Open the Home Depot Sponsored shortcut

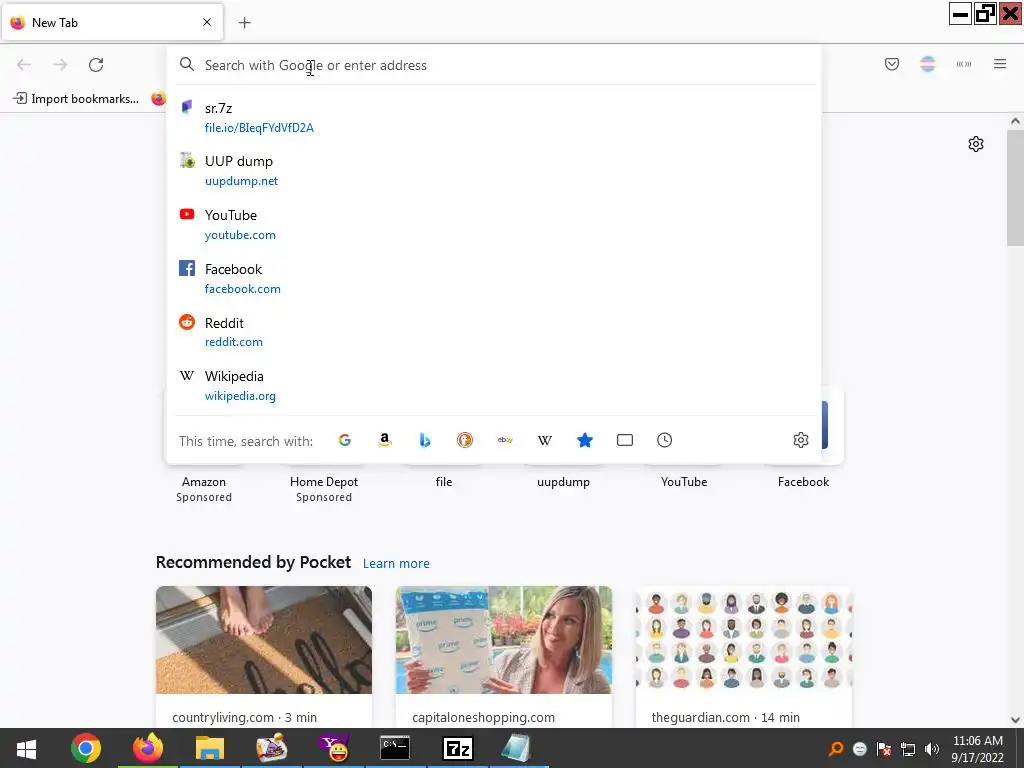(324, 488)
